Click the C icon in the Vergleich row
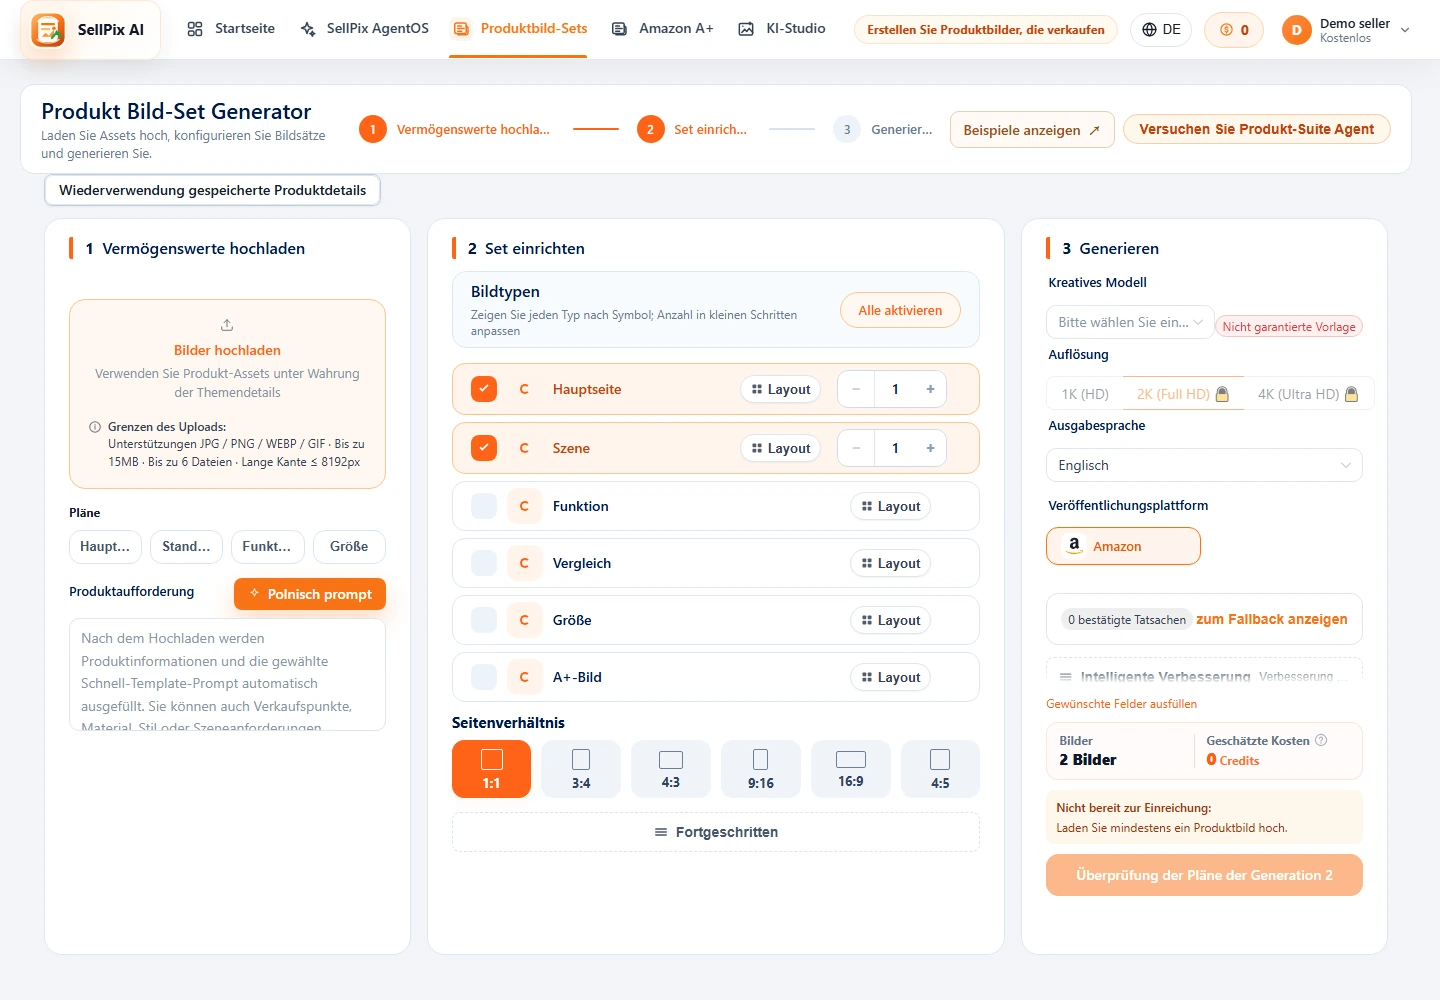Screen dimensions: 1440x1000 (524, 563)
